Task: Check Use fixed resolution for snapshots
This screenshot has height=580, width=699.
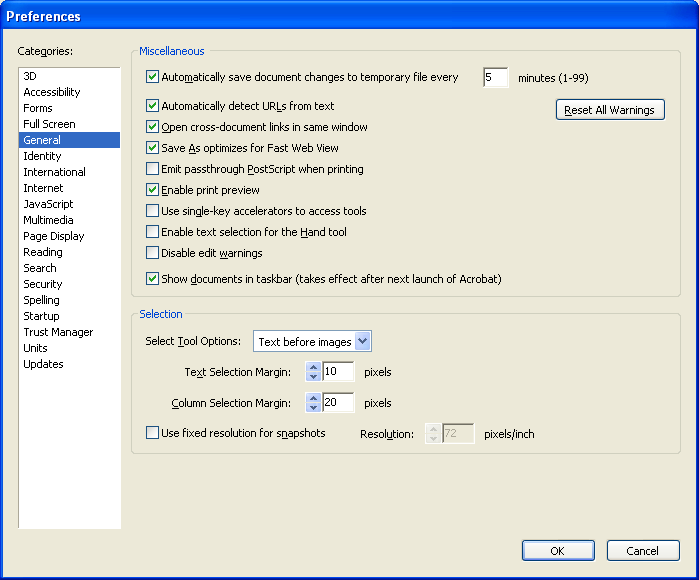Action: 153,433
